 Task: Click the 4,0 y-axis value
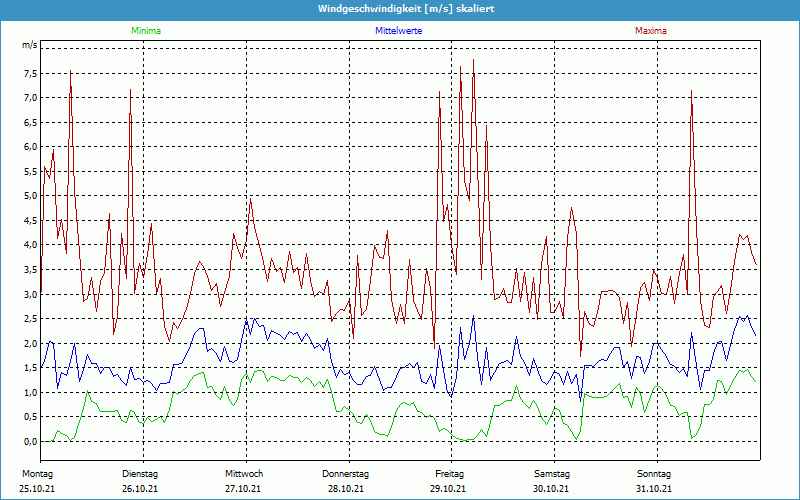[31, 245]
